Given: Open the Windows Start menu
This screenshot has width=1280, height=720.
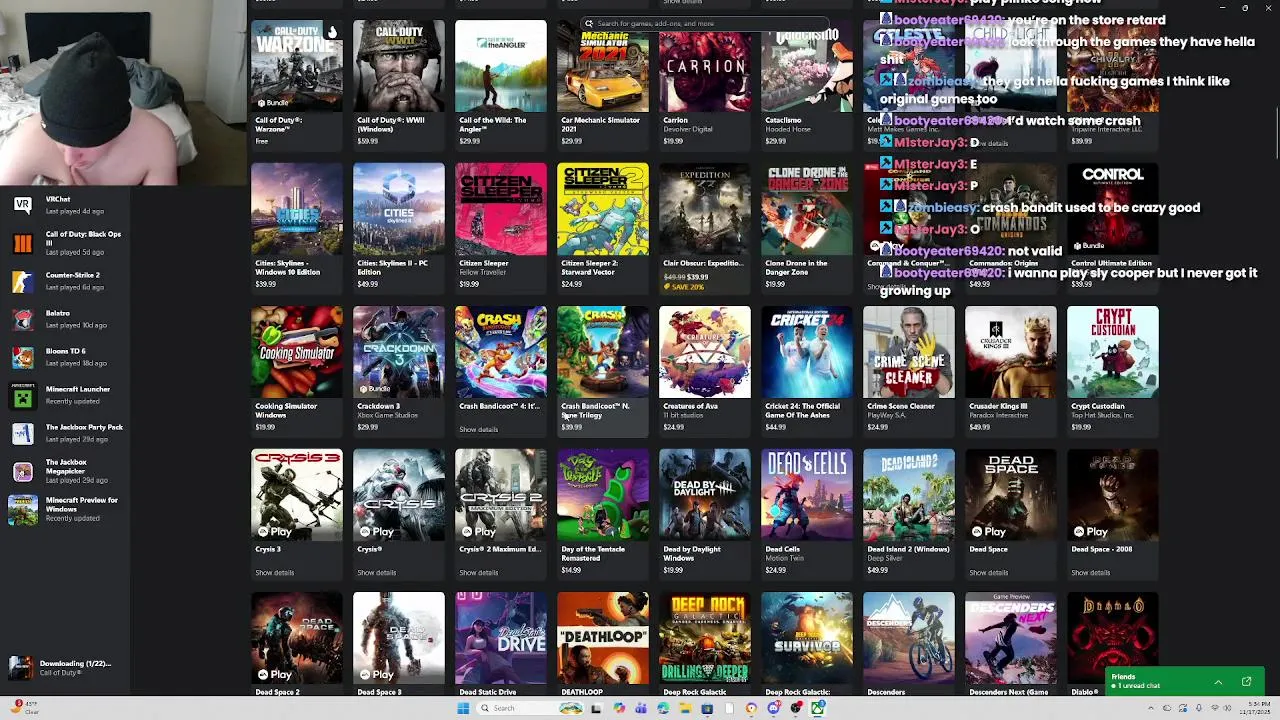Looking at the screenshot, I should (463, 708).
